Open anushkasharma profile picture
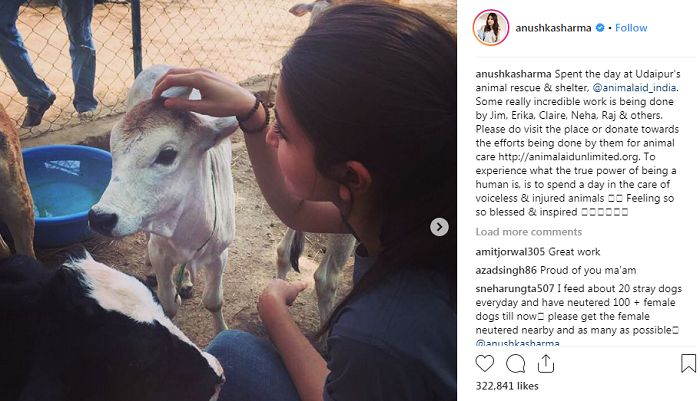Viewport: 700px width, 401px height. [x=491, y=28]
